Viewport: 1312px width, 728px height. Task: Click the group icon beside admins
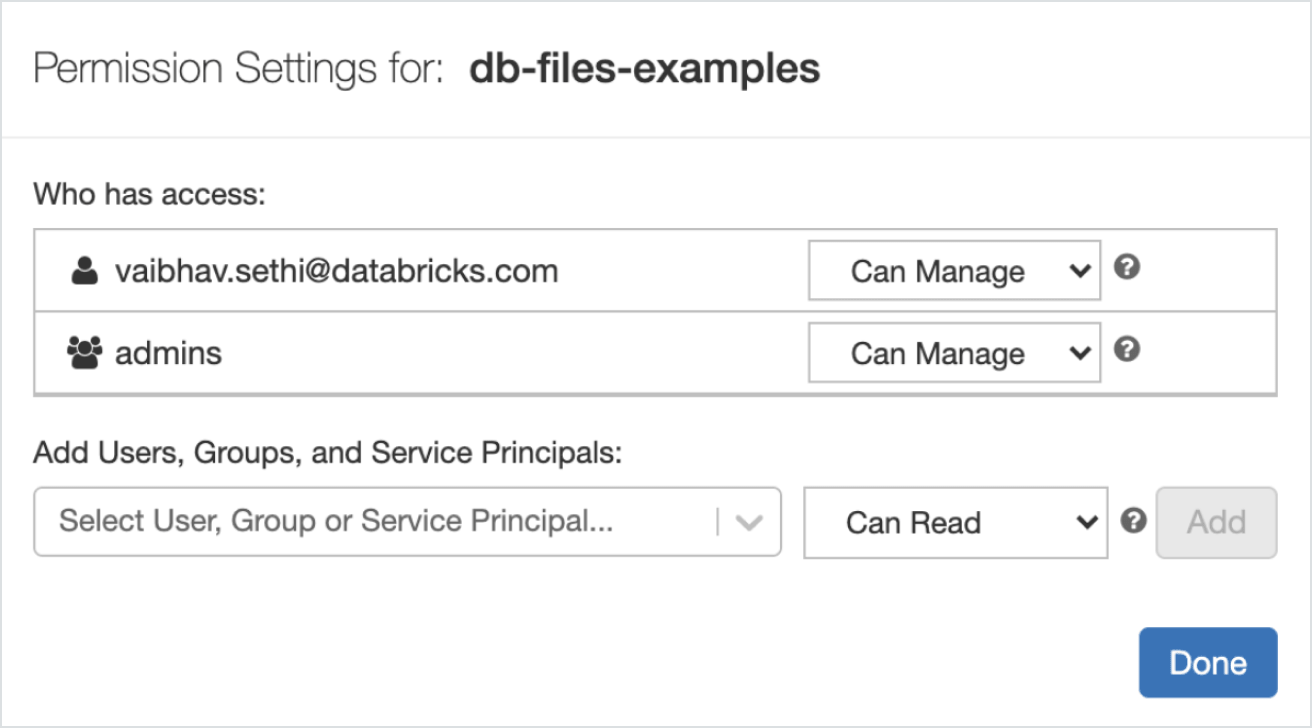pos(85,352)
